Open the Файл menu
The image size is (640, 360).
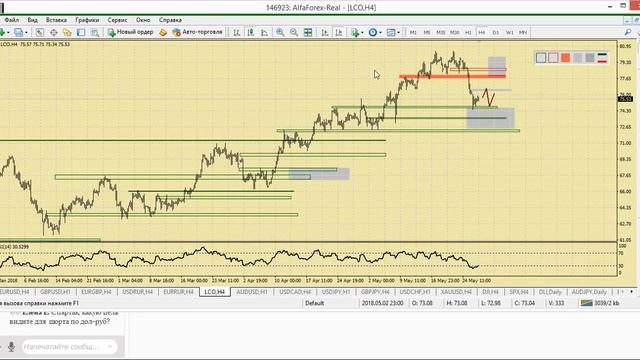12,20
